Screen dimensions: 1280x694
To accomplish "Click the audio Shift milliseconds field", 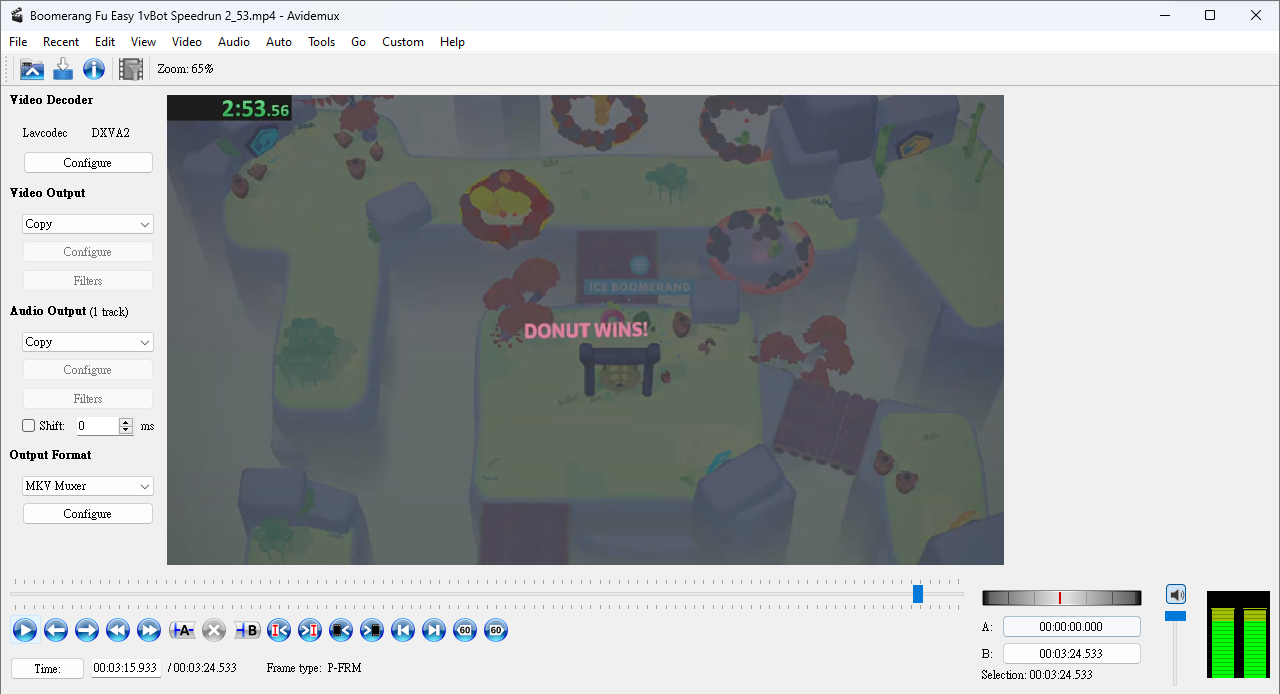I will click(x=98, y=426).
